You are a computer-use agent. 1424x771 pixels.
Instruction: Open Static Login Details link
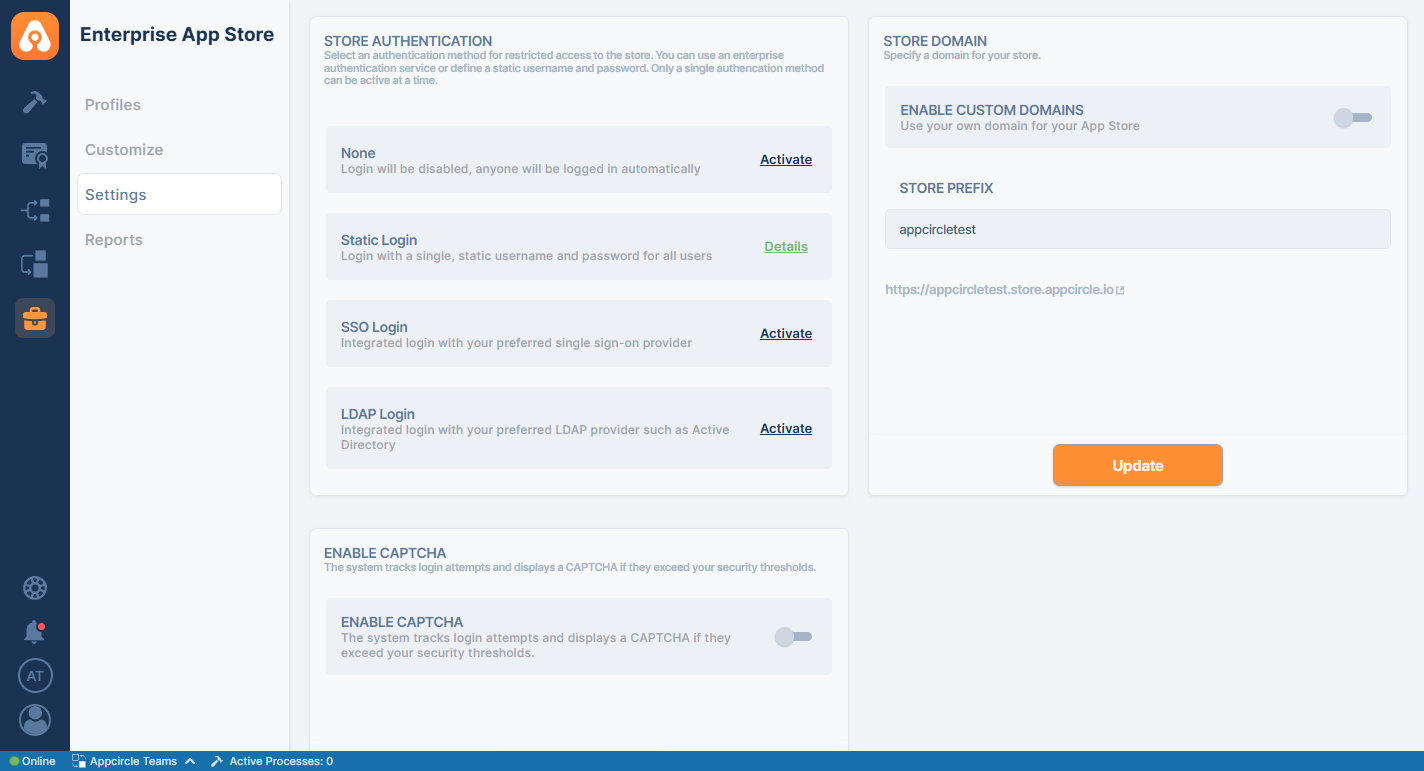pyautogui.click(x=786, y=247)
